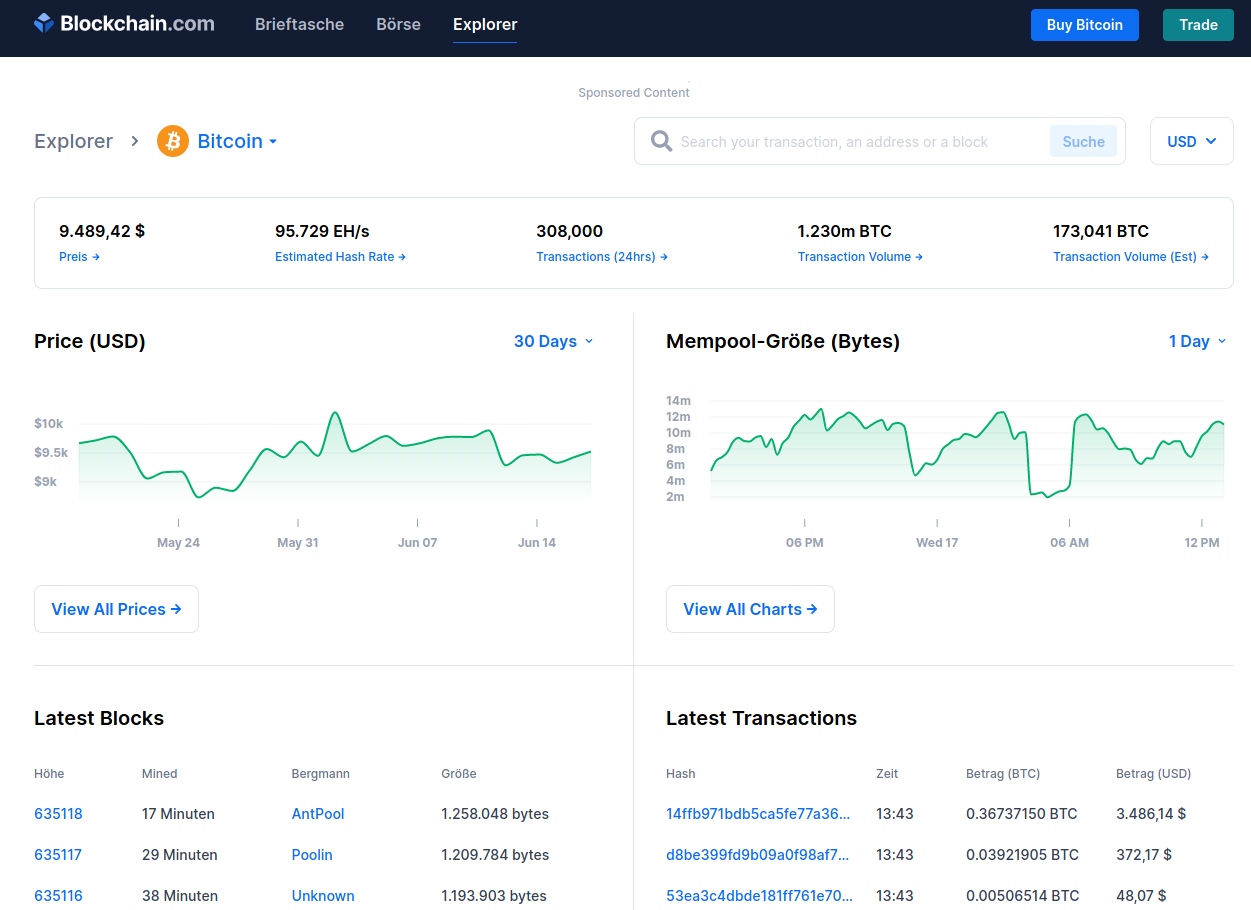
Task: Click into the transaction search field
Action: [x=860, y=142]
